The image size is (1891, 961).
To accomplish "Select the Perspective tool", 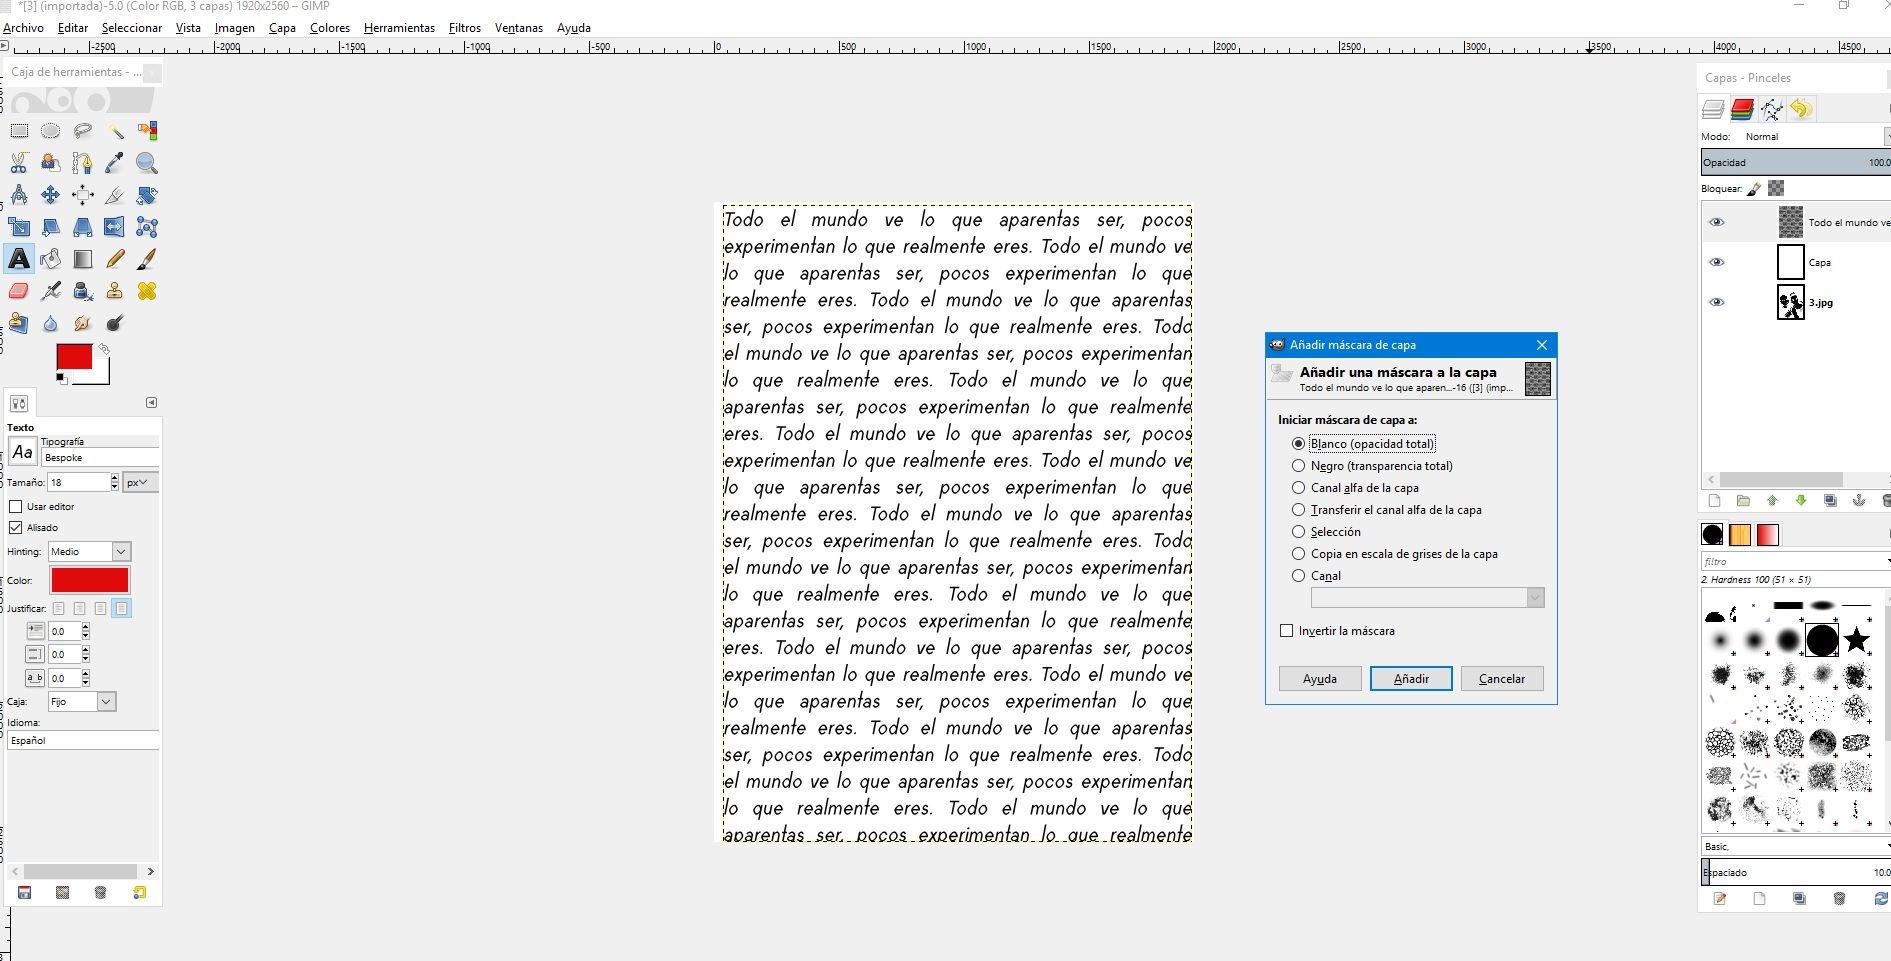I will 83,227.
